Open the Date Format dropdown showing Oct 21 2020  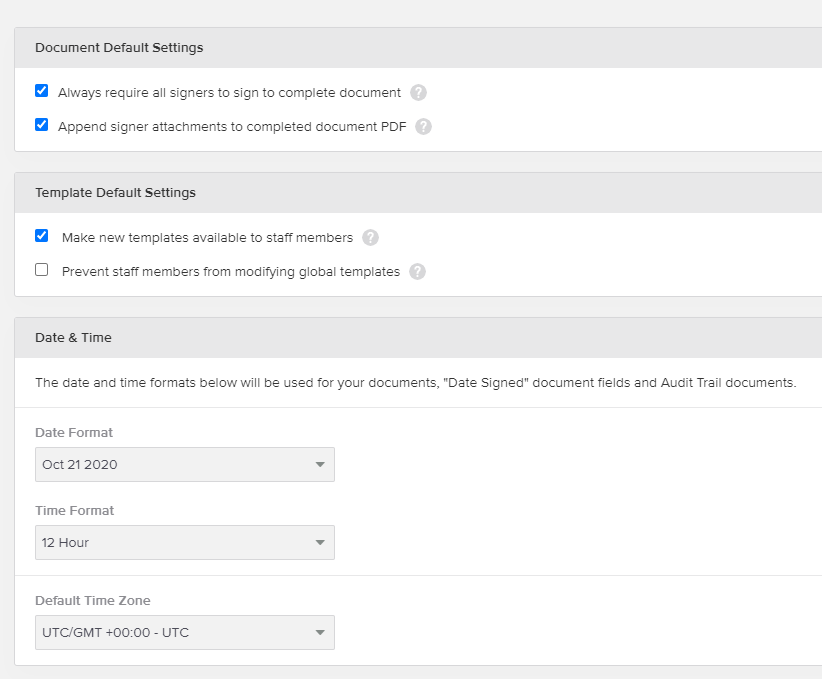(x=184, y=465)
